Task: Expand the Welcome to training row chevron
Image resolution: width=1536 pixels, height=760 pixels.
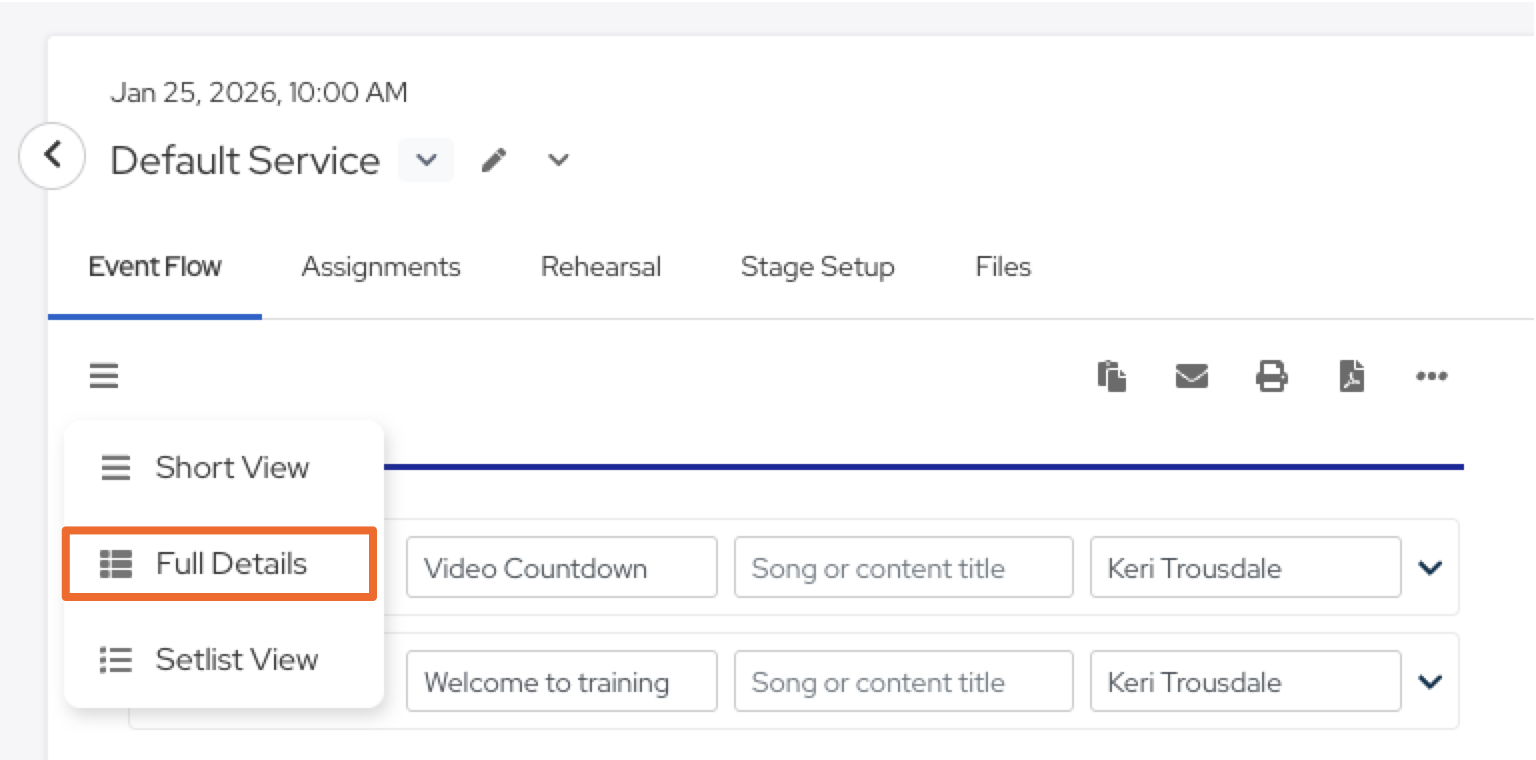Action: coord(1430,682)
